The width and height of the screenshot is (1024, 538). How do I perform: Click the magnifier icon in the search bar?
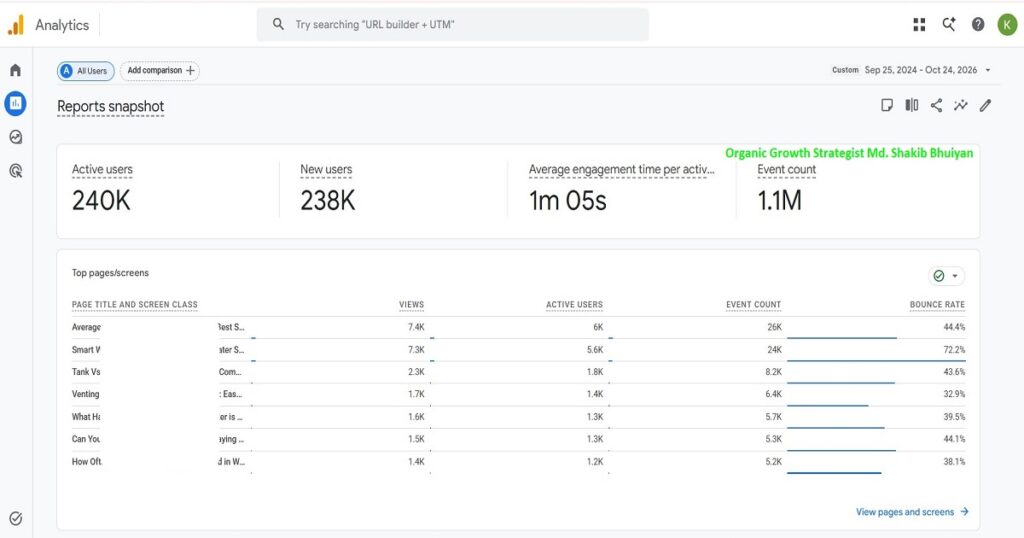(x=278, y=24)
